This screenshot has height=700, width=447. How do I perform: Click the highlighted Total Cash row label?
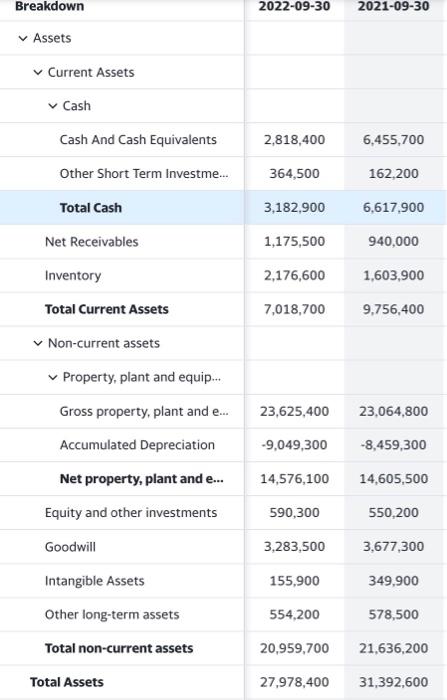click(91, 208)
